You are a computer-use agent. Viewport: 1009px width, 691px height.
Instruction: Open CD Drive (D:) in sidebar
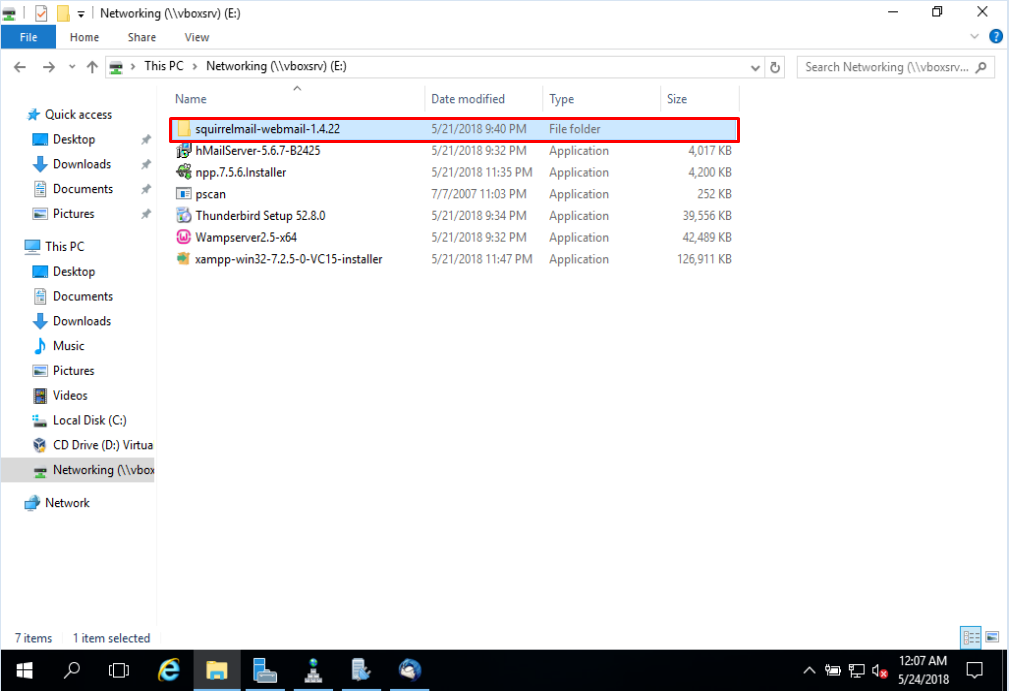[x=103, y=445]
